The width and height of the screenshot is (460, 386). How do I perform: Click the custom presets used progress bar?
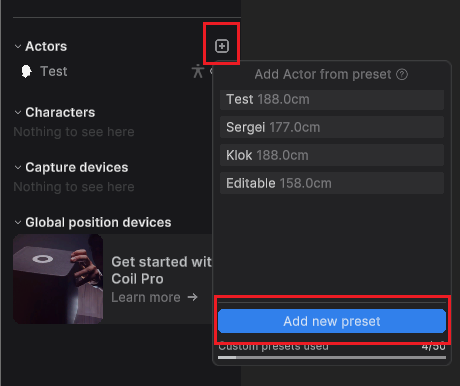[x=332, y=358]
